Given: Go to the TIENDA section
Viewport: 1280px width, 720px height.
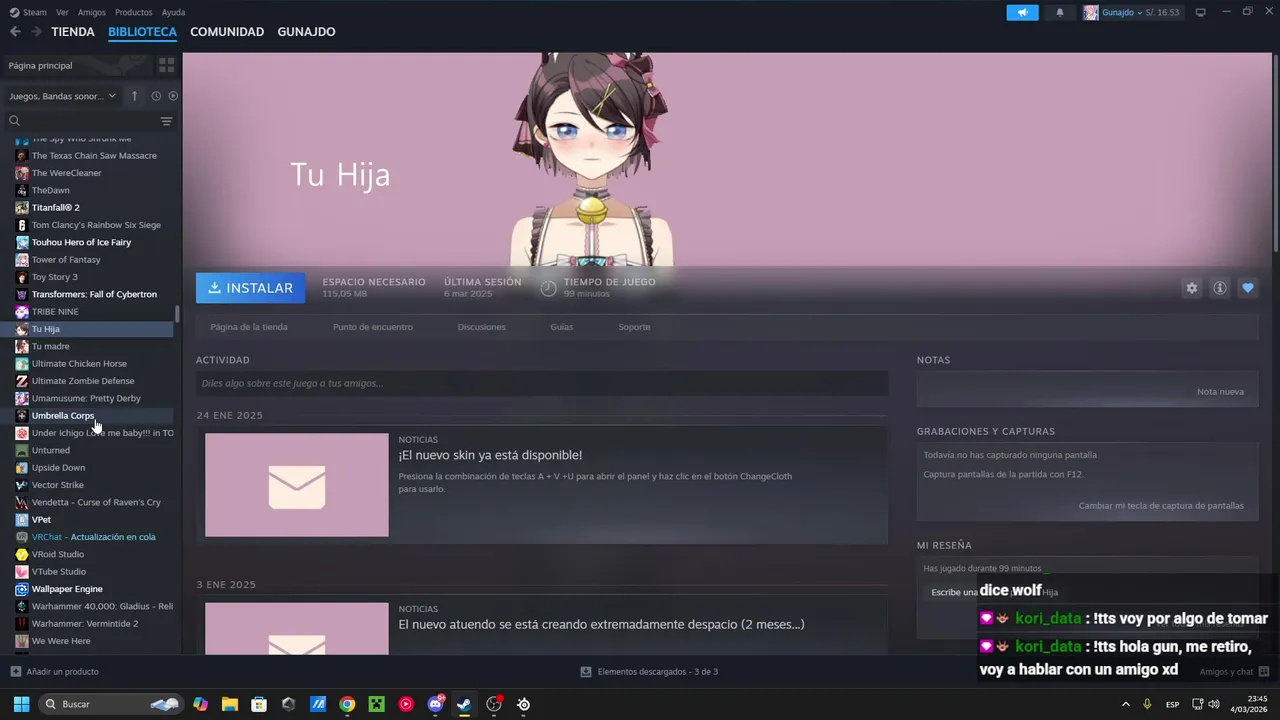Looking at the screenshot, I should (x=73, y=32).
